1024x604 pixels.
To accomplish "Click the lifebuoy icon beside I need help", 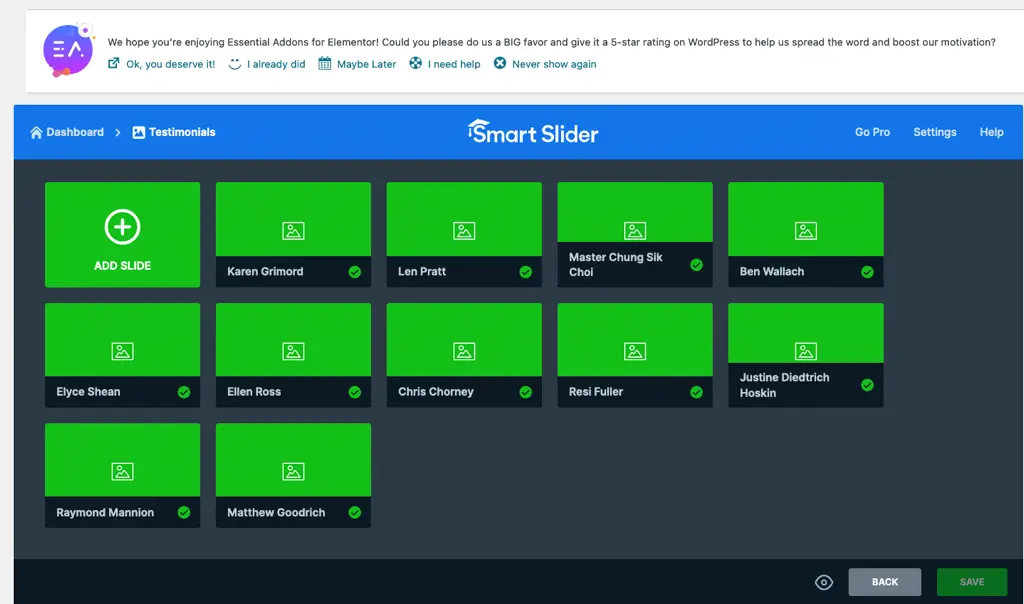I will [x=415, y=63].
